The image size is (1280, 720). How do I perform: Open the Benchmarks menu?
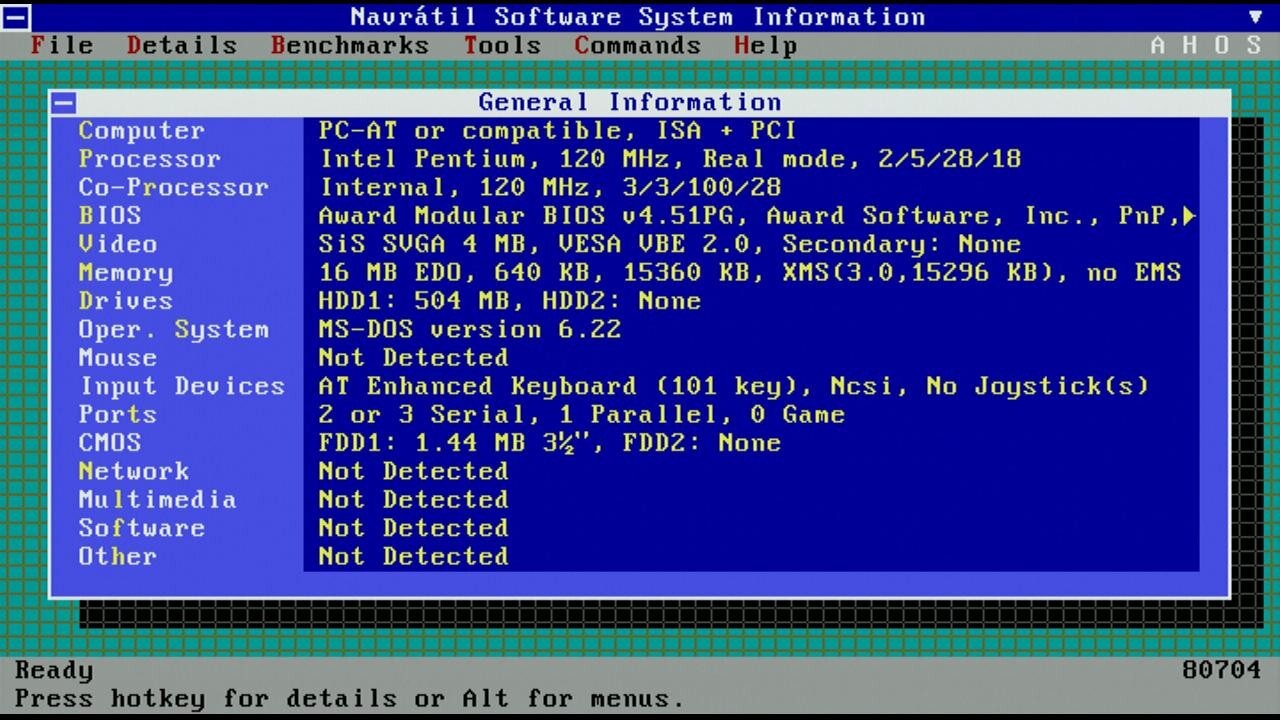[350, 45]
